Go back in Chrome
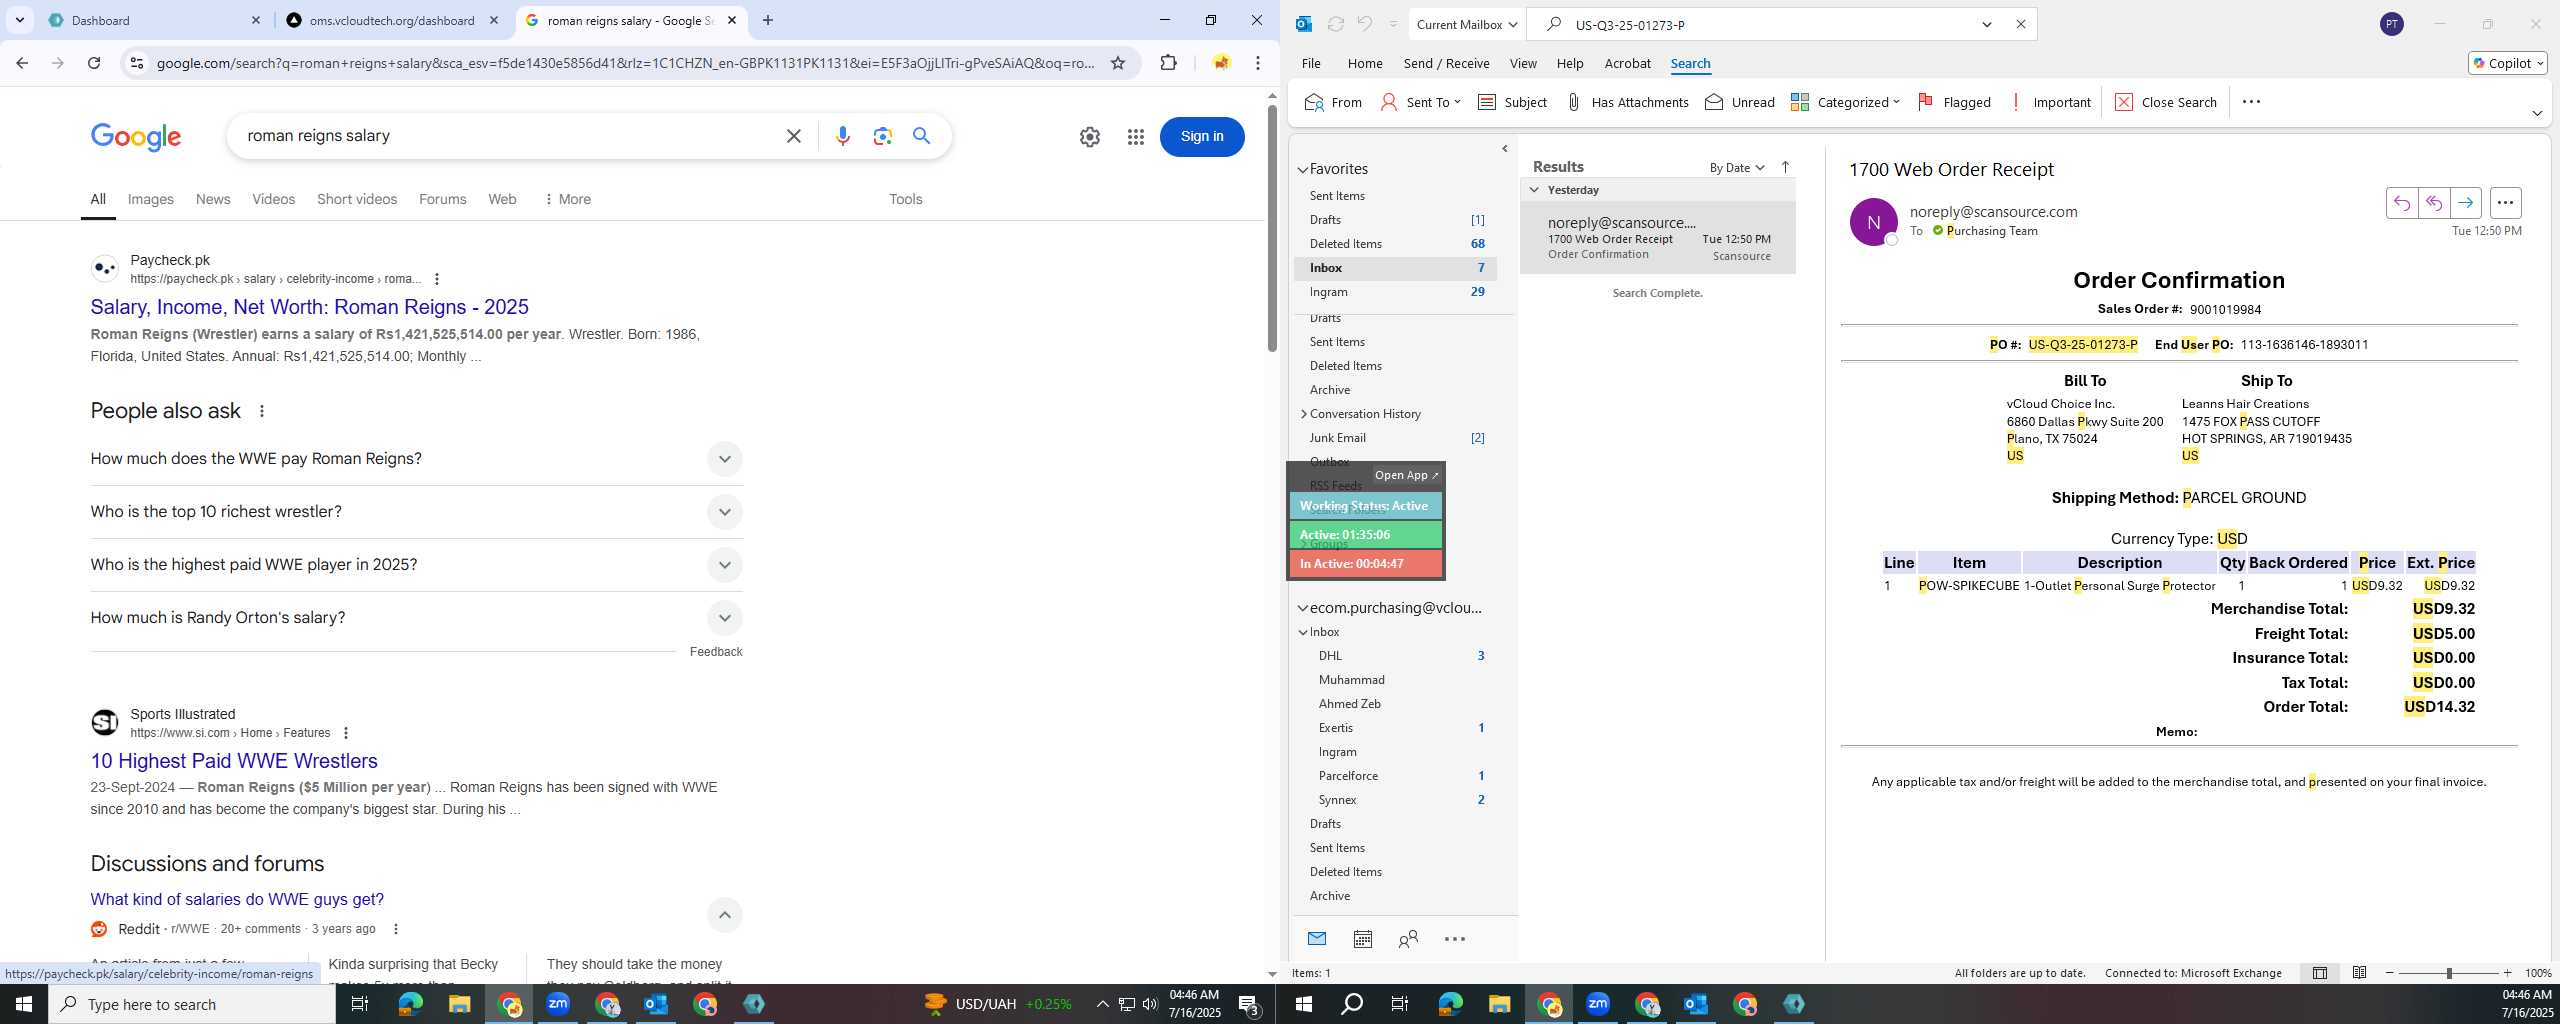The height and width of the screenshot is (1024, 2560). point(22,63)
